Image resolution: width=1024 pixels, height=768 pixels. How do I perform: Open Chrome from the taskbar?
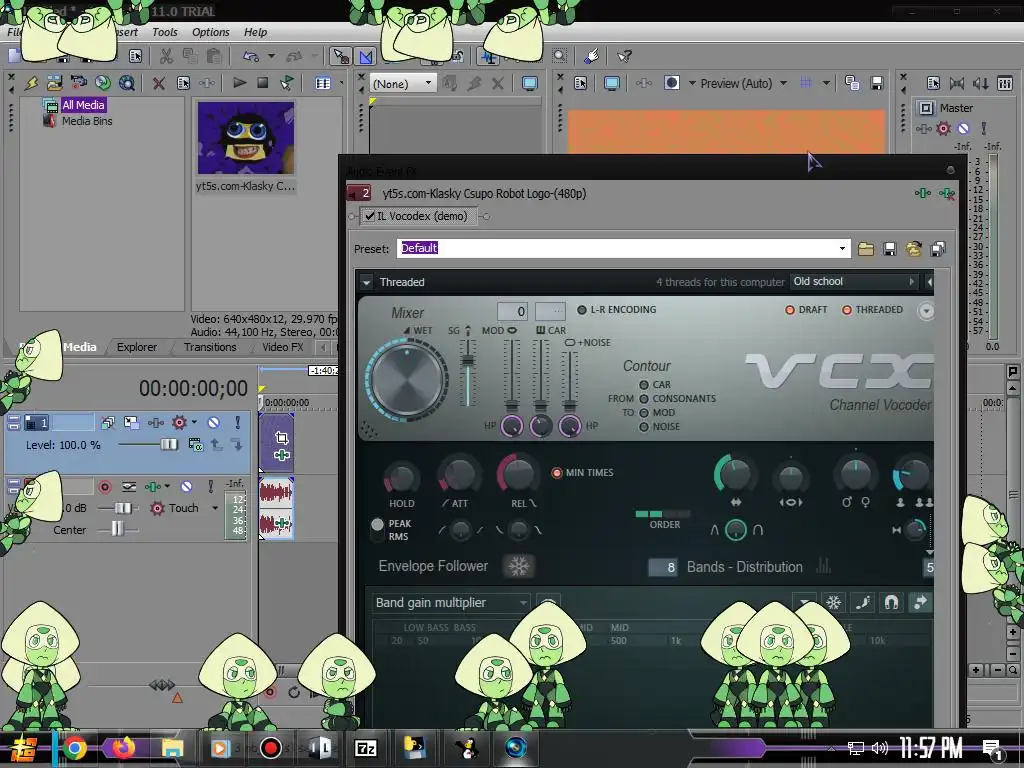click(x=74, y=748)
